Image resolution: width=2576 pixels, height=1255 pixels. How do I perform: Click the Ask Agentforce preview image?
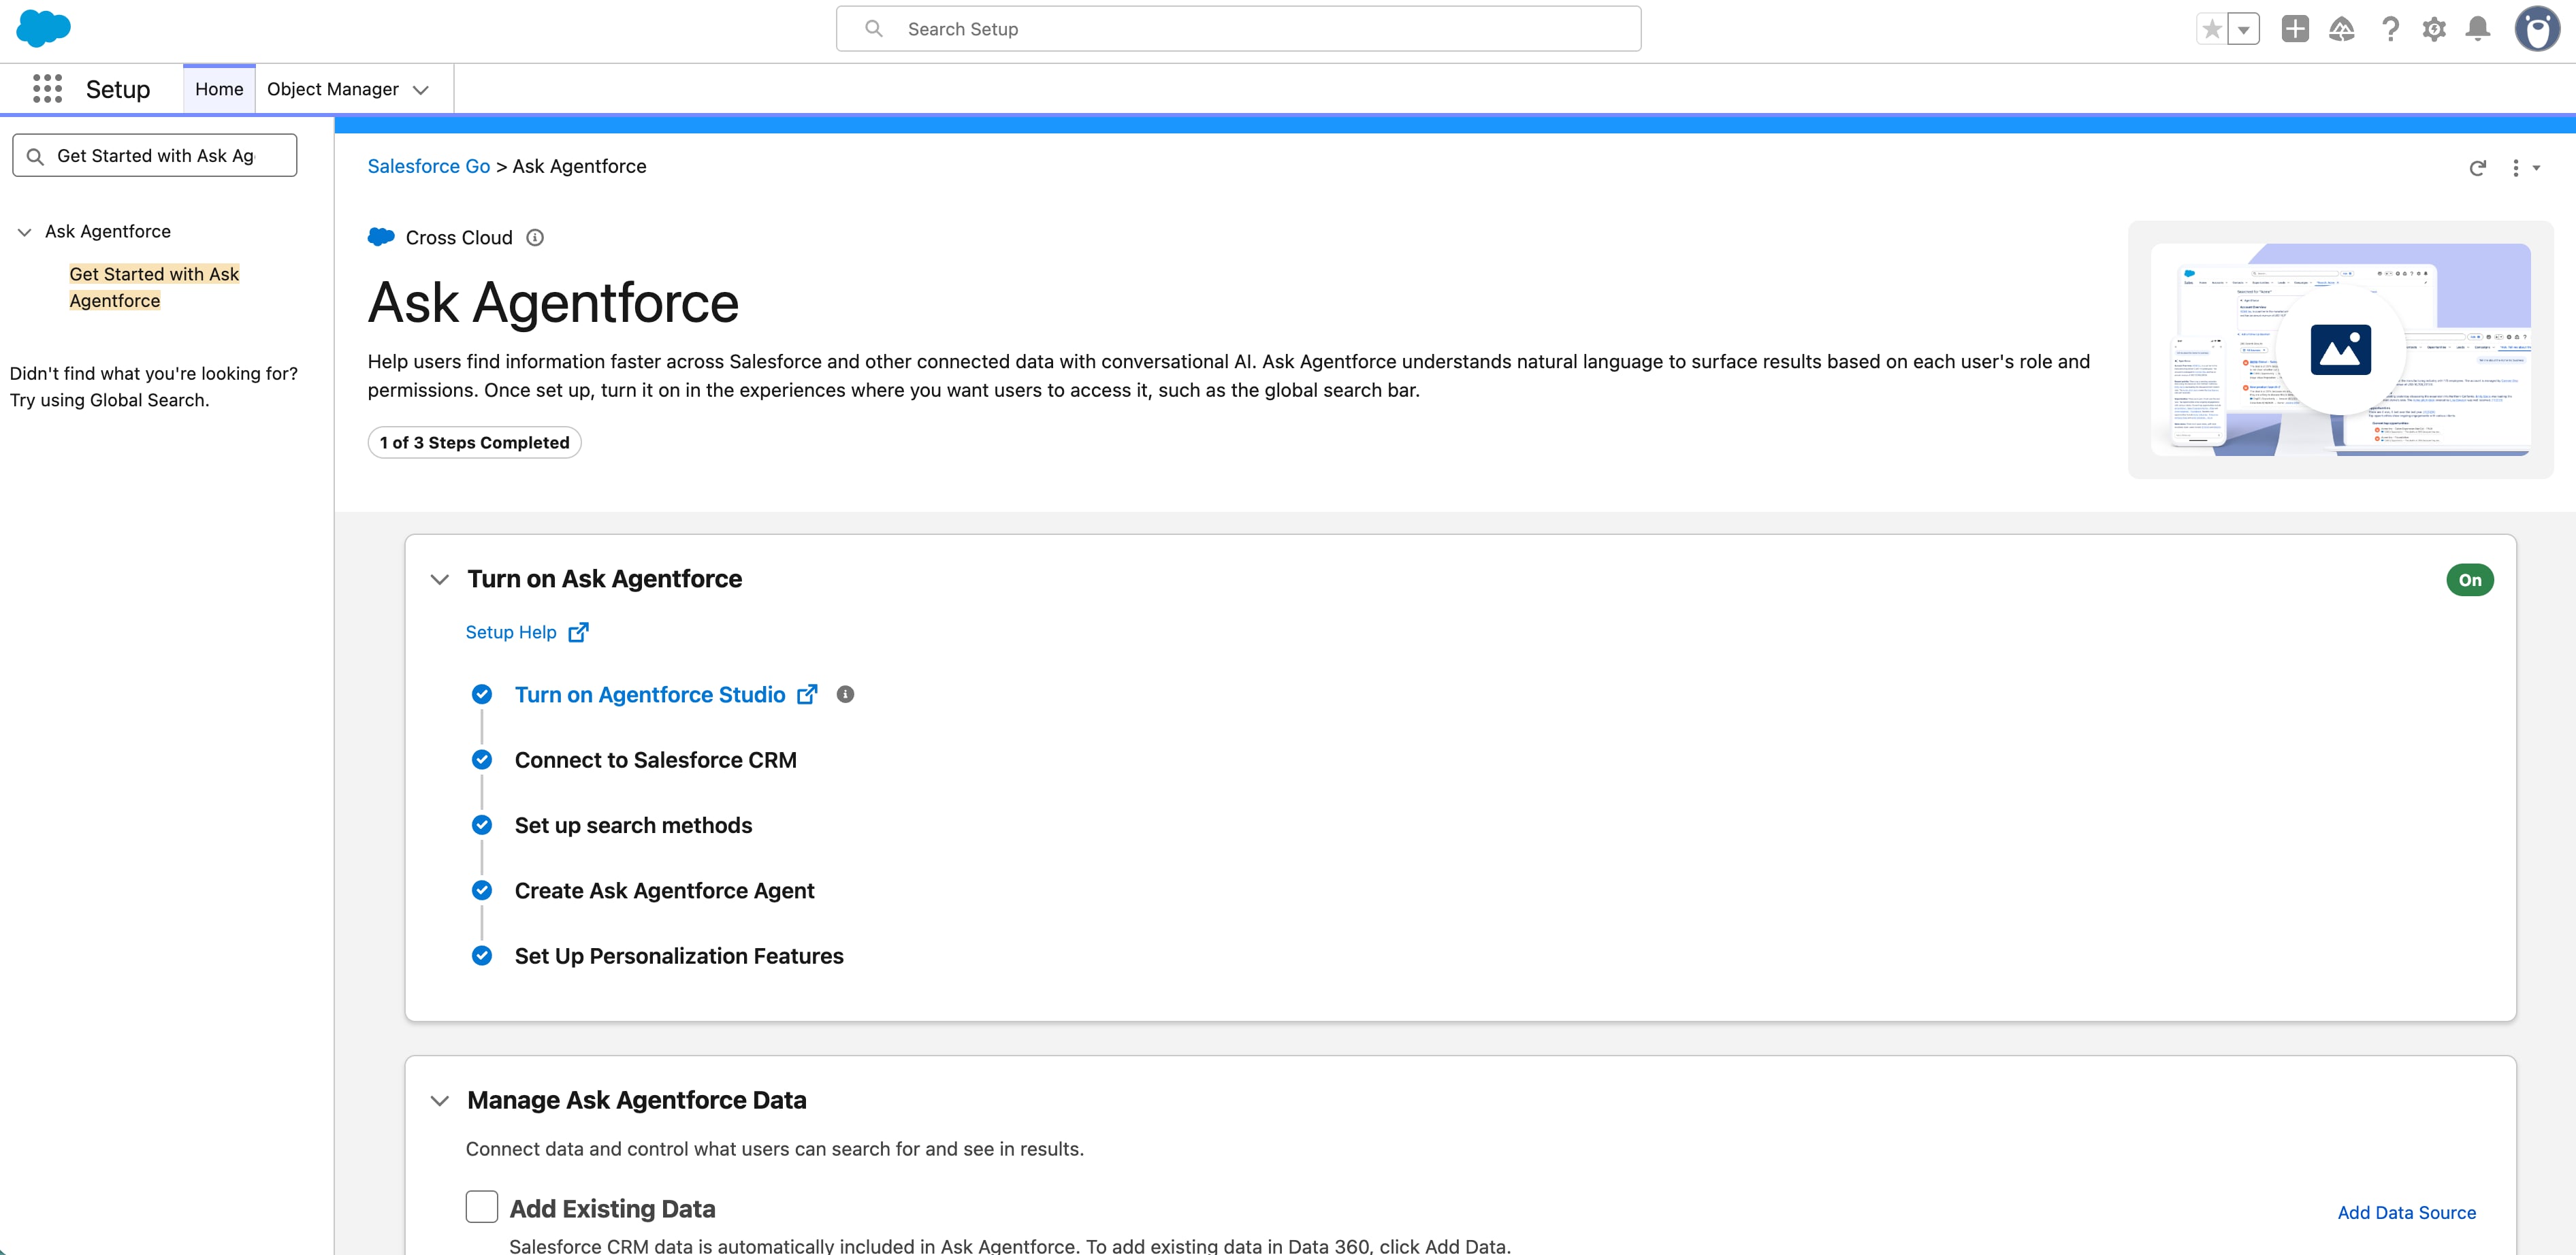[x=2340, y=350]
